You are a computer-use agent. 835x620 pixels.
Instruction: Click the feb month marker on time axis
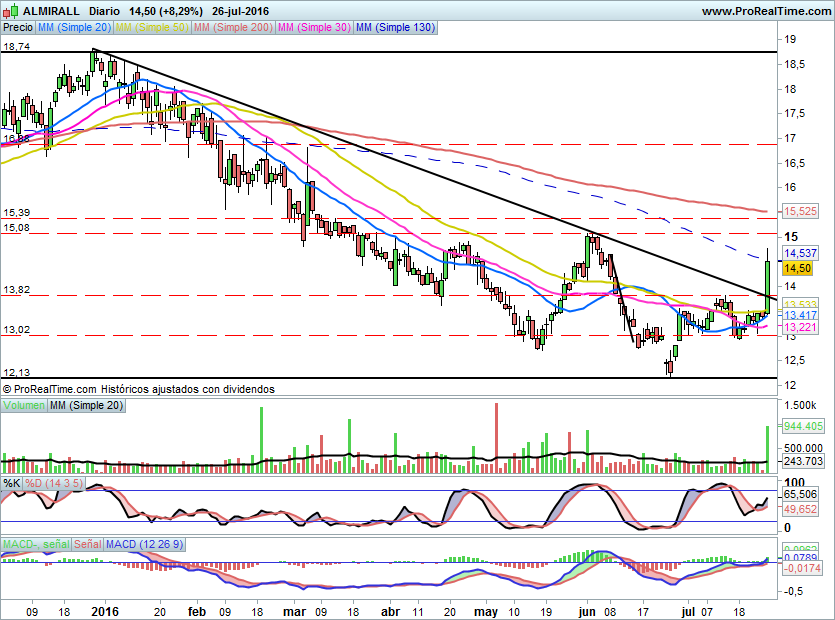point(197,611)
